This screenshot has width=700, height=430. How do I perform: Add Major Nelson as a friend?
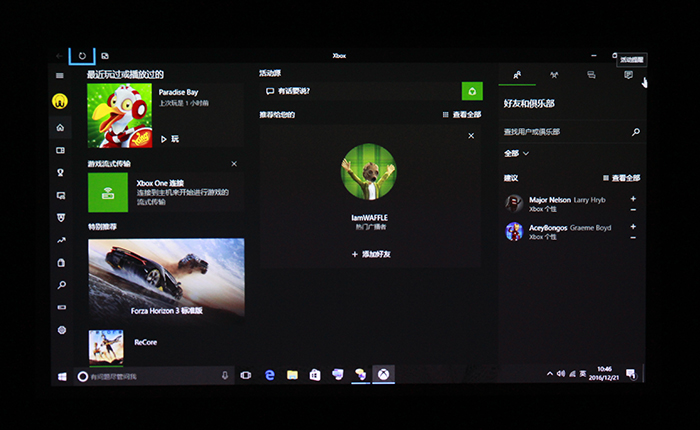(x=633, y=198)
